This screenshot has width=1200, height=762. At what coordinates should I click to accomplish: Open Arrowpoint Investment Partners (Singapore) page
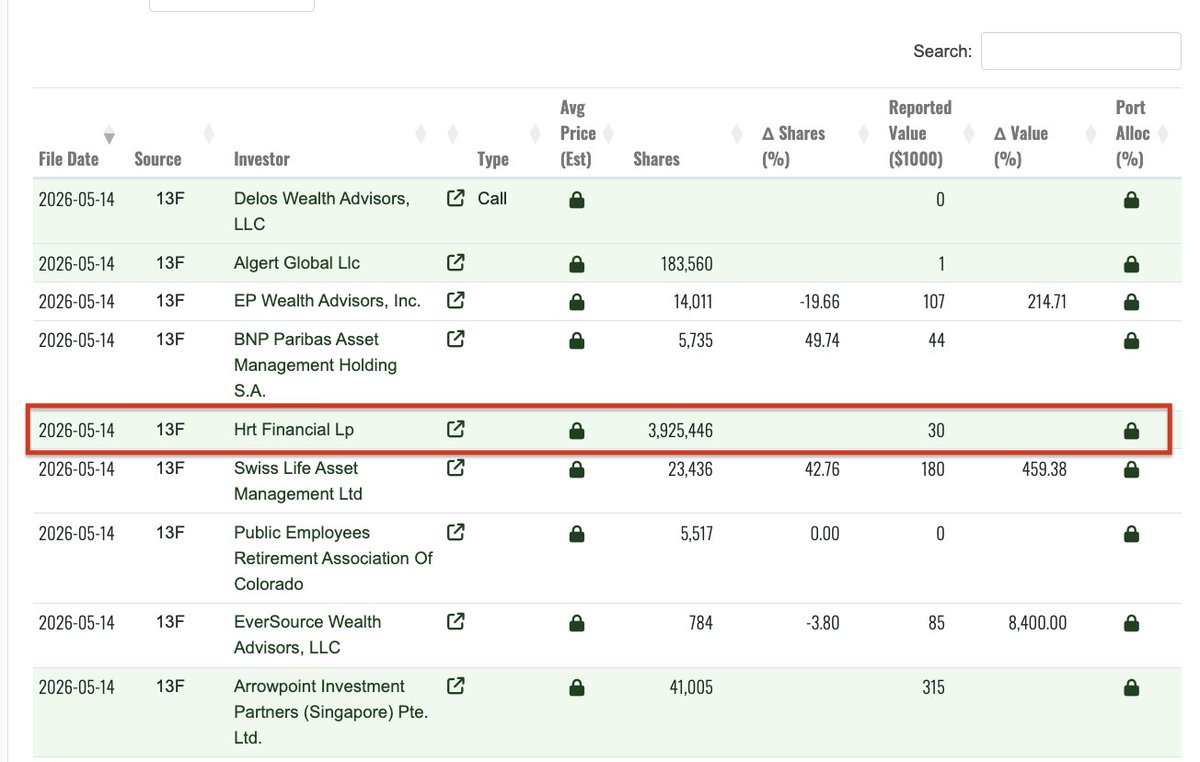coord(331,712)
